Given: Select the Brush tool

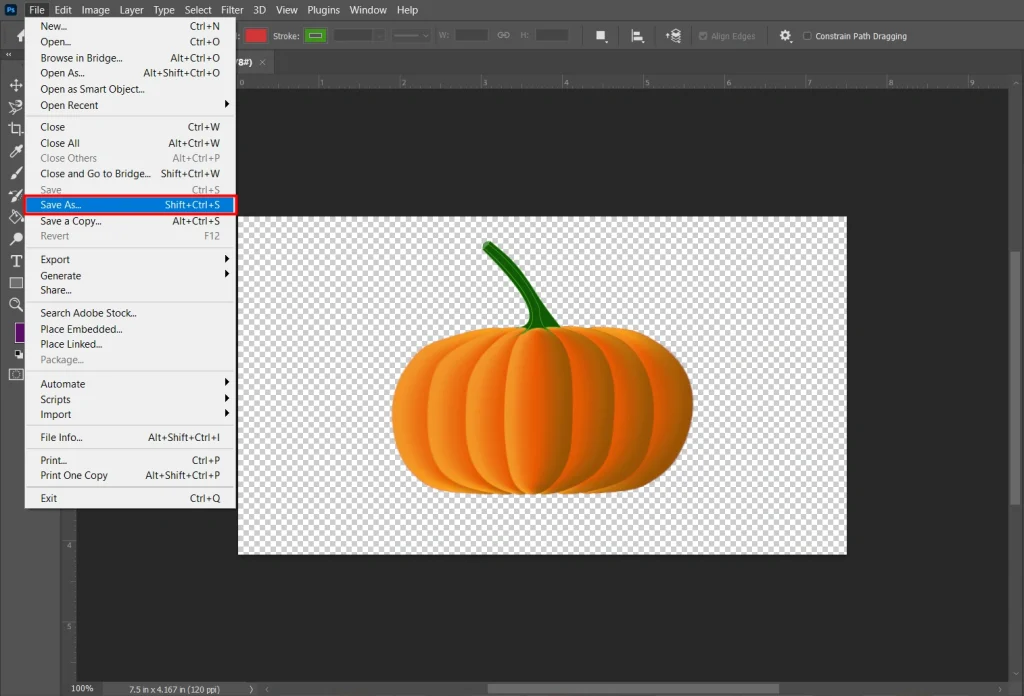Looking at the screenshot, I should (16, 173).
